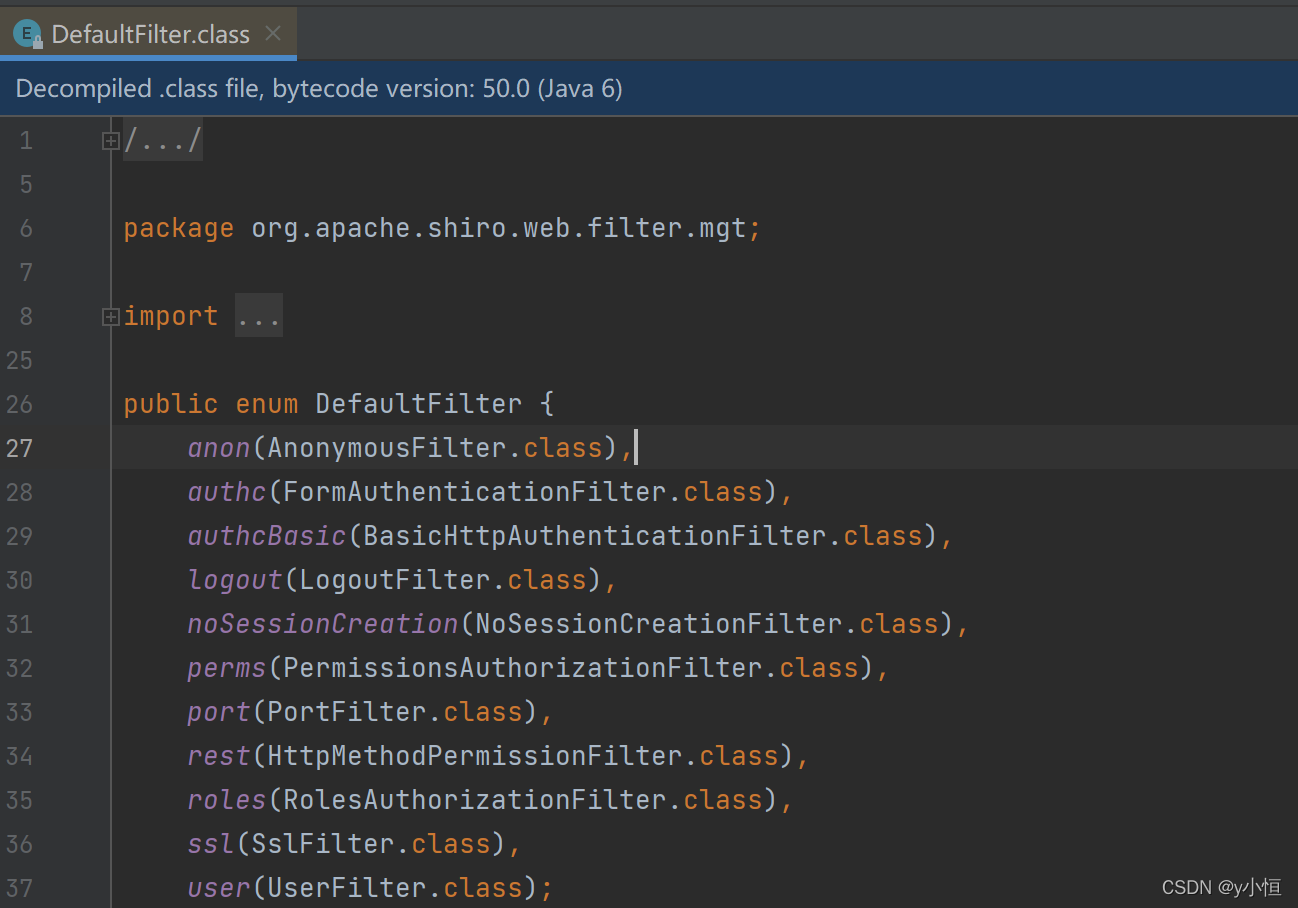Click BasicHttpAuthenticationFilter class reference

pos(595,536)
